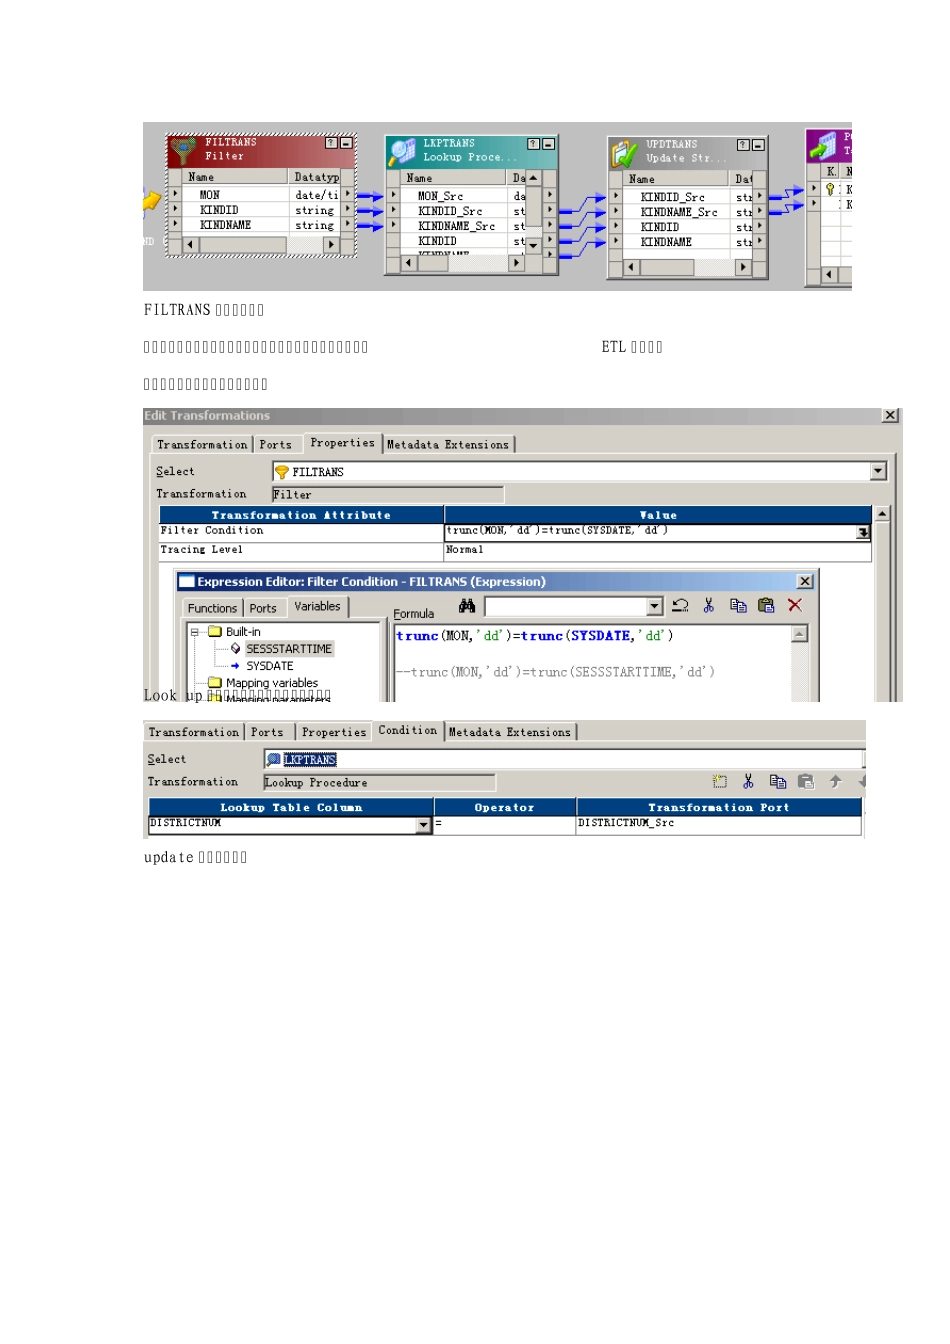This screenshot has width=950, height=1344.
Task: Collapse the Built-in tree folder
Action: coord(196,632)
